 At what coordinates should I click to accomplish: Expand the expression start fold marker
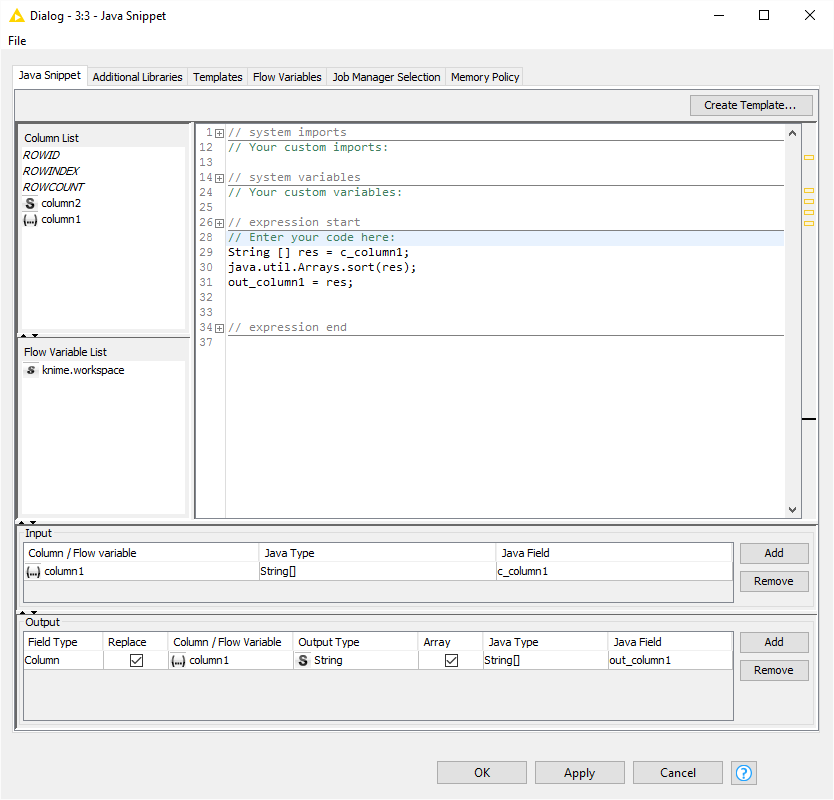pyautogui.click(x=219, y=223)
